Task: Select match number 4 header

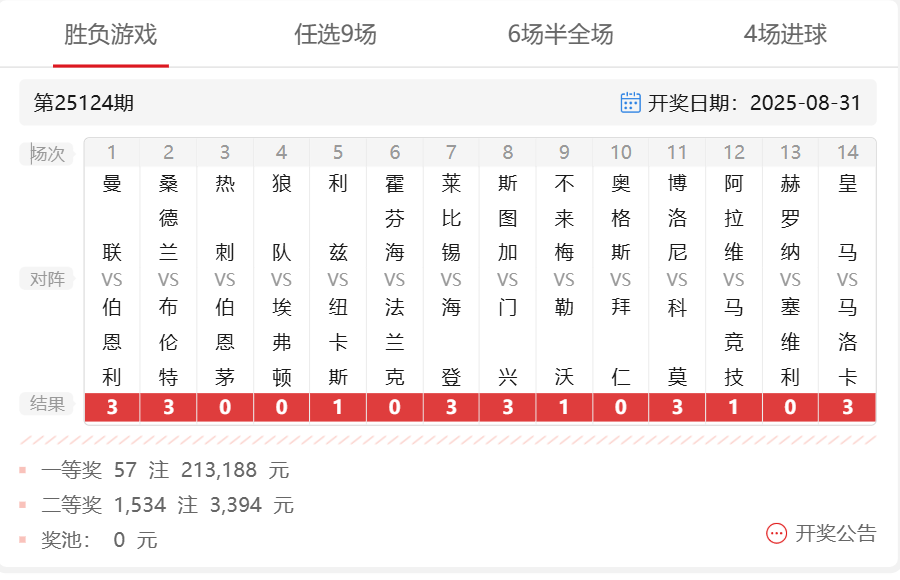Action: click(x=281, y=152)
